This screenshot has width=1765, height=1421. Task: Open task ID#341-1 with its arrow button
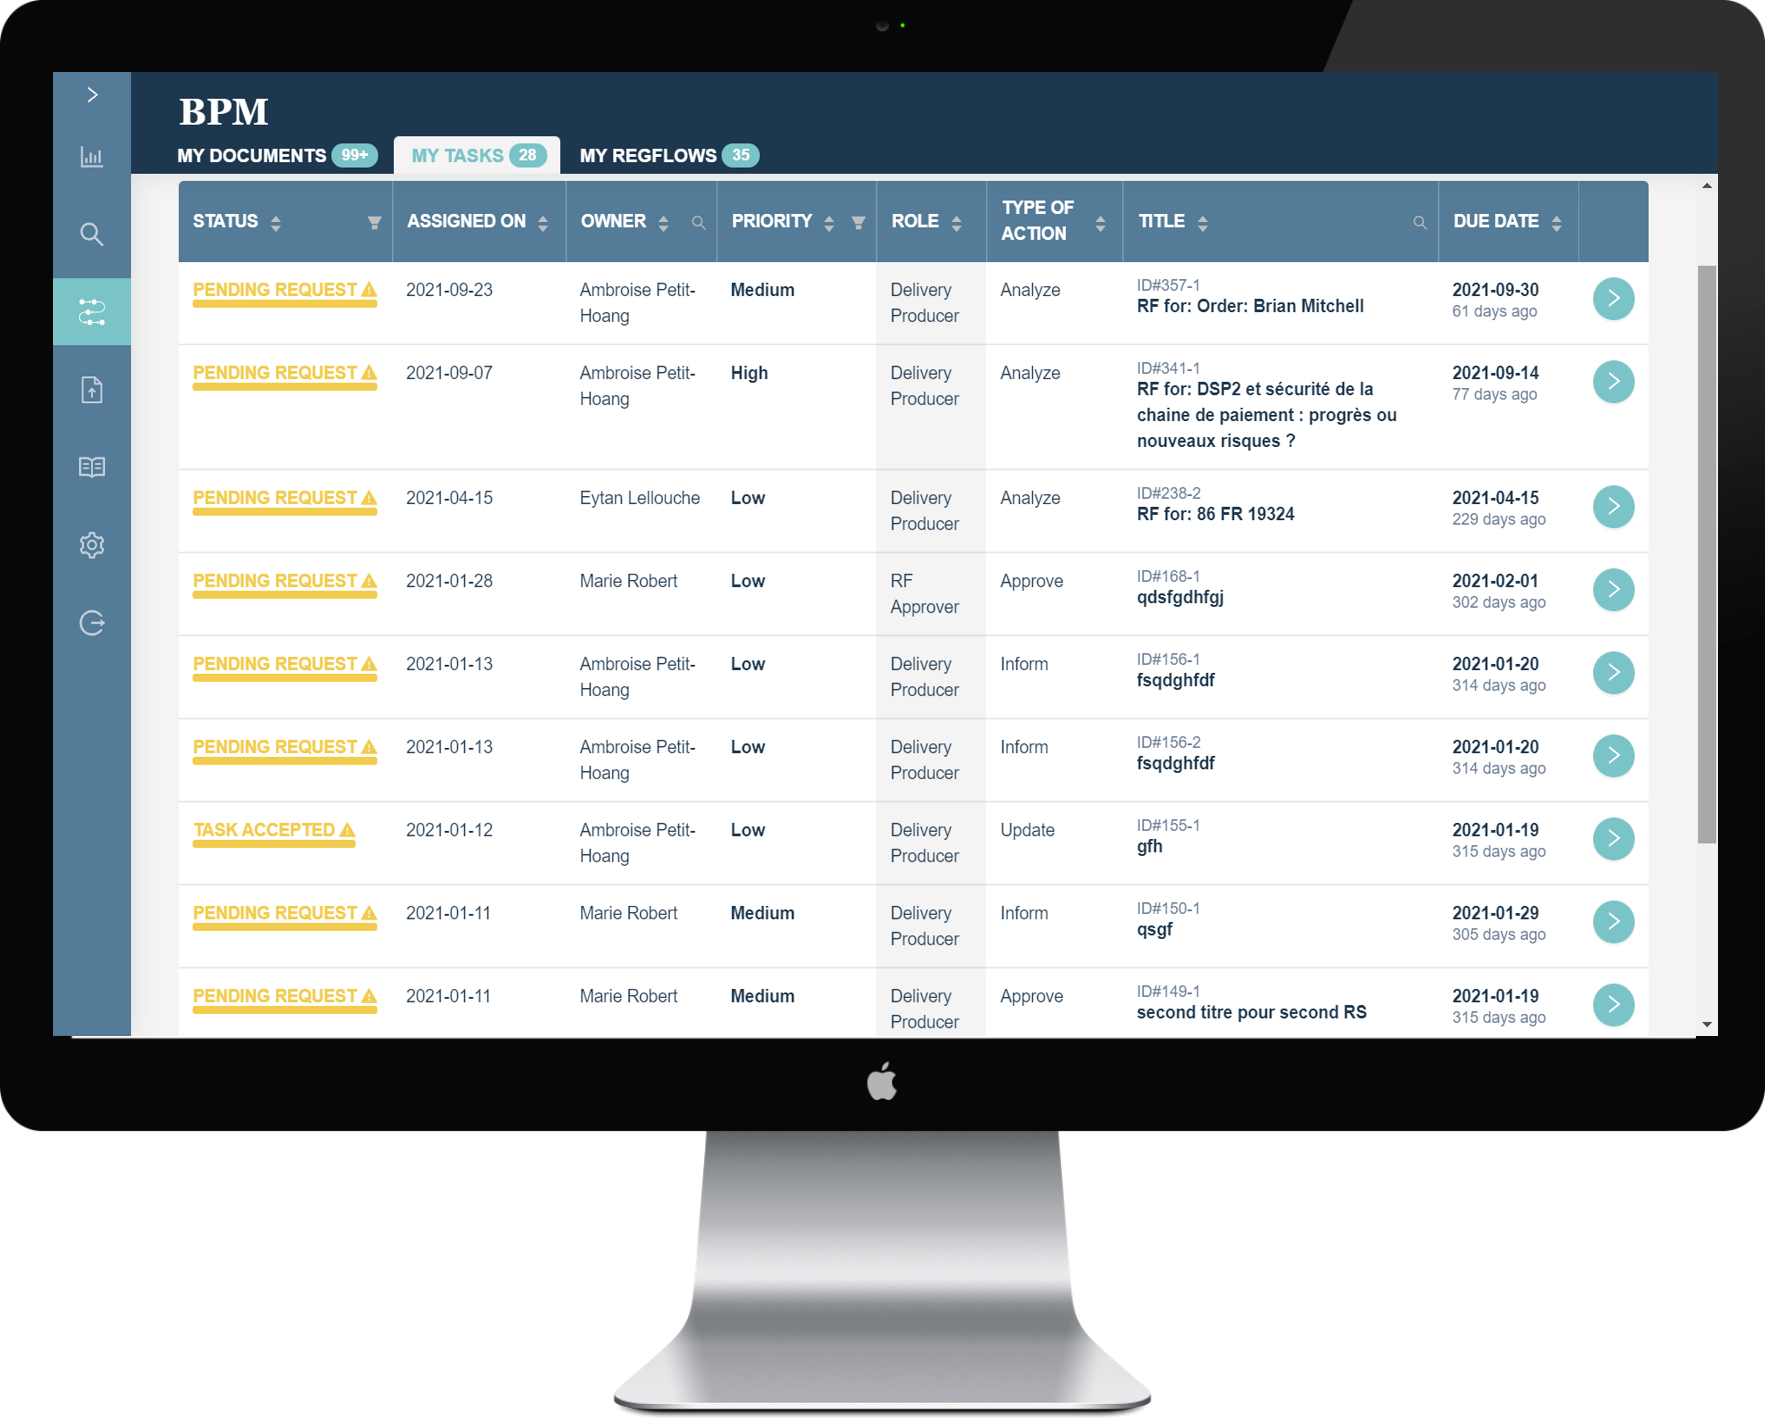tap(1613, 382)
